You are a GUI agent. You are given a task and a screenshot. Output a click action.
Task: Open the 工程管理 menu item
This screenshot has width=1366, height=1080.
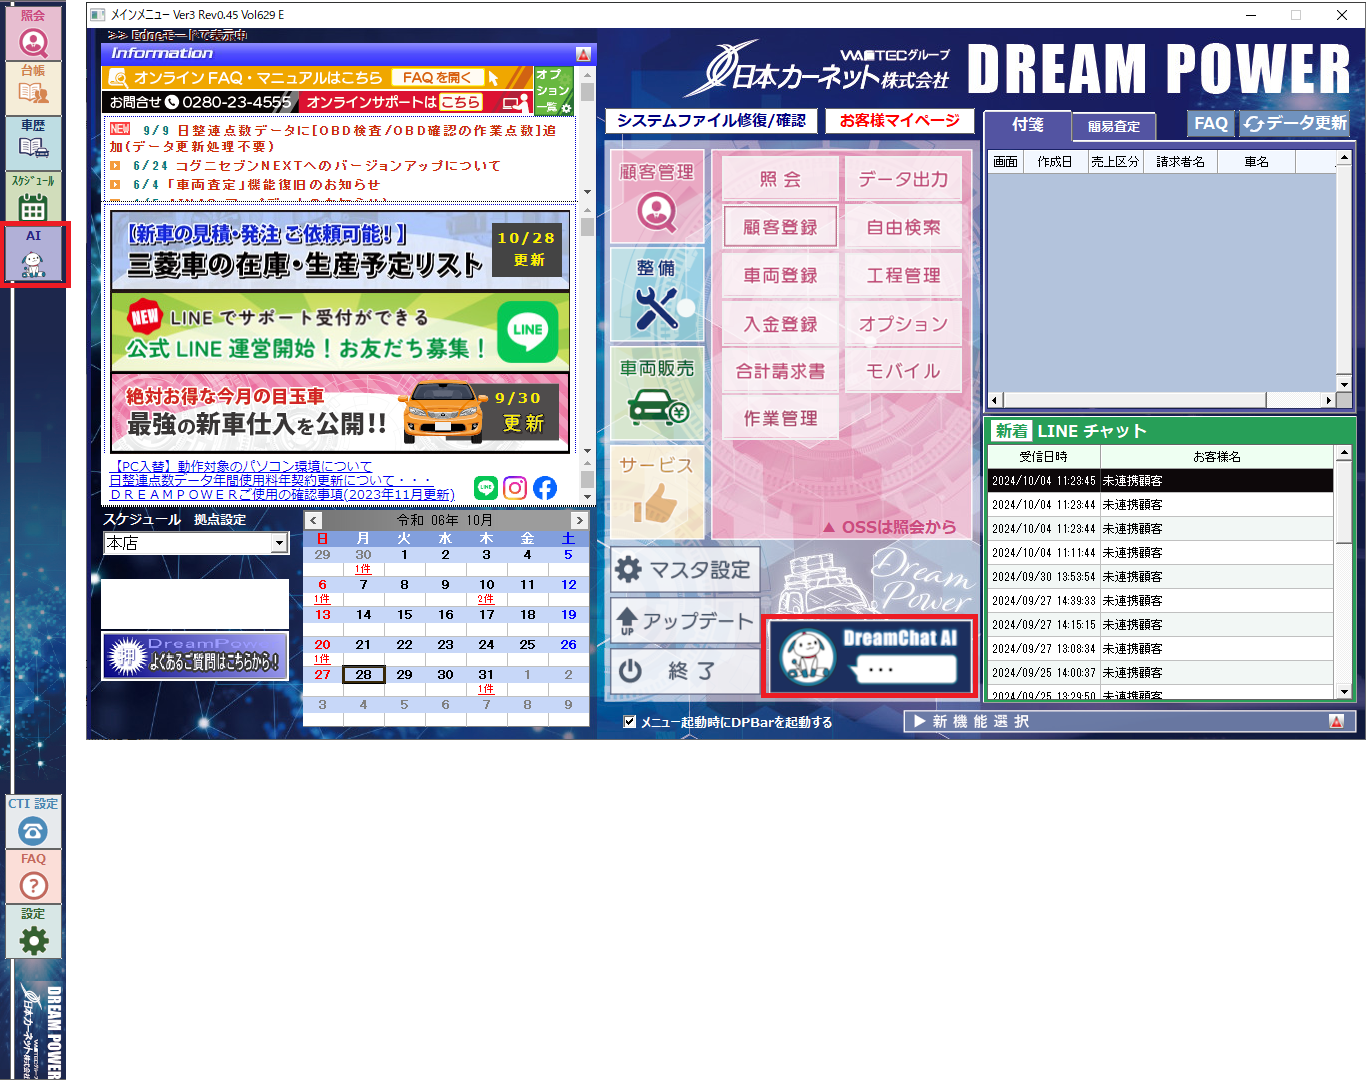903,275
